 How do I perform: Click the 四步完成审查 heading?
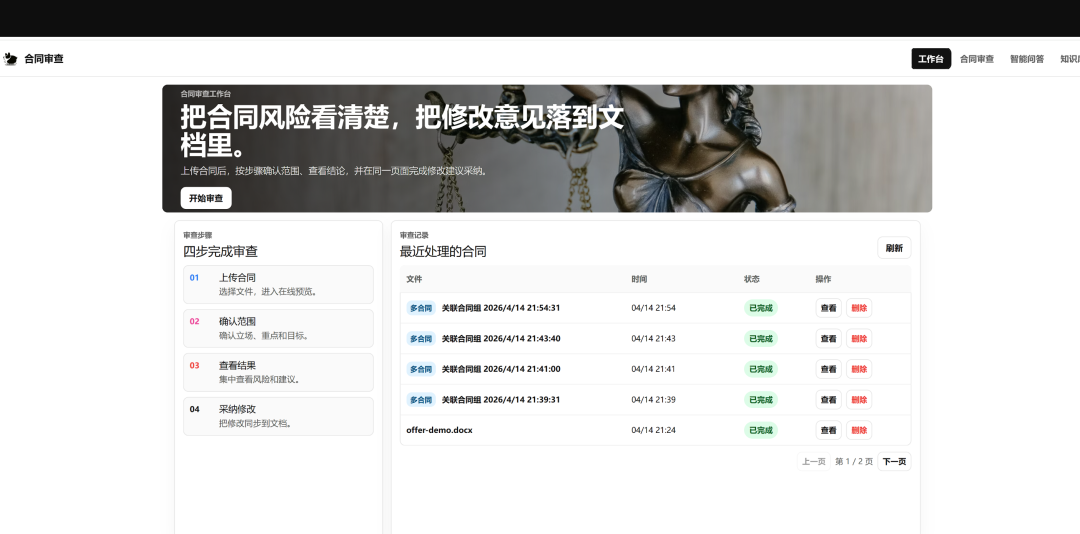coord(220,251)
